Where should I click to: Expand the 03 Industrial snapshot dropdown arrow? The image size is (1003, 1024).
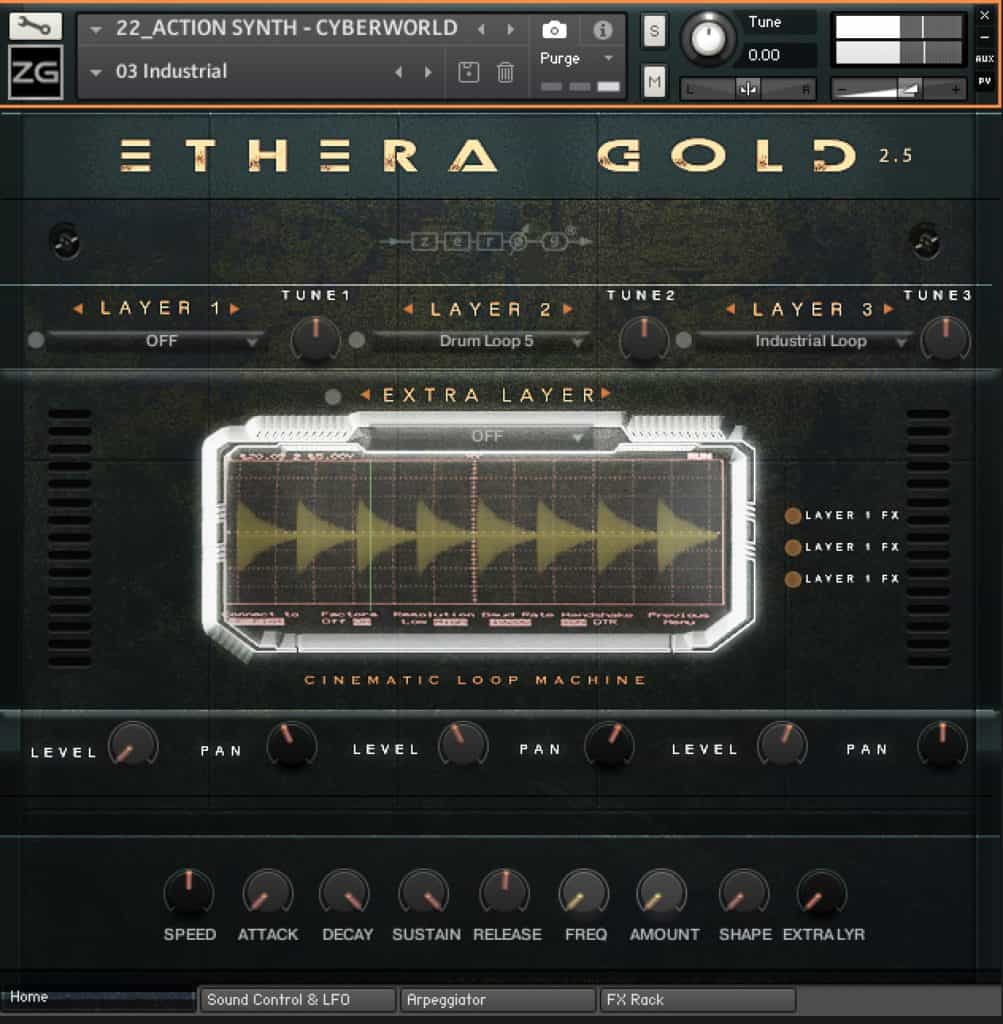click(96, 72)
